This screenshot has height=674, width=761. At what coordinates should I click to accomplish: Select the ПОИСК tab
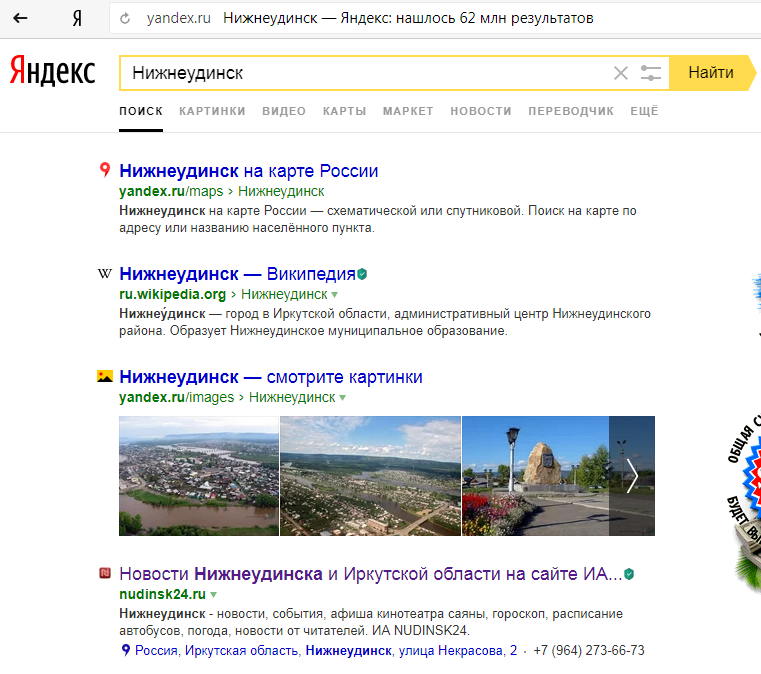[141, 111]
